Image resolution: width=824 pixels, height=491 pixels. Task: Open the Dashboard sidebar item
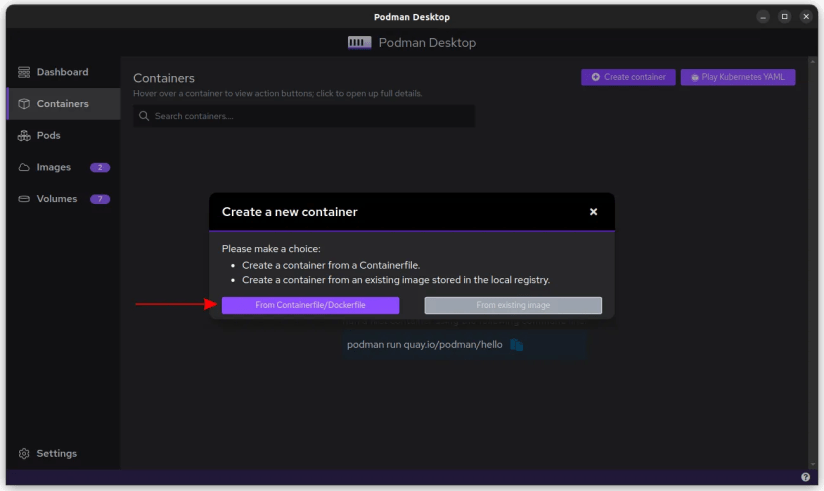click(63, 72)
